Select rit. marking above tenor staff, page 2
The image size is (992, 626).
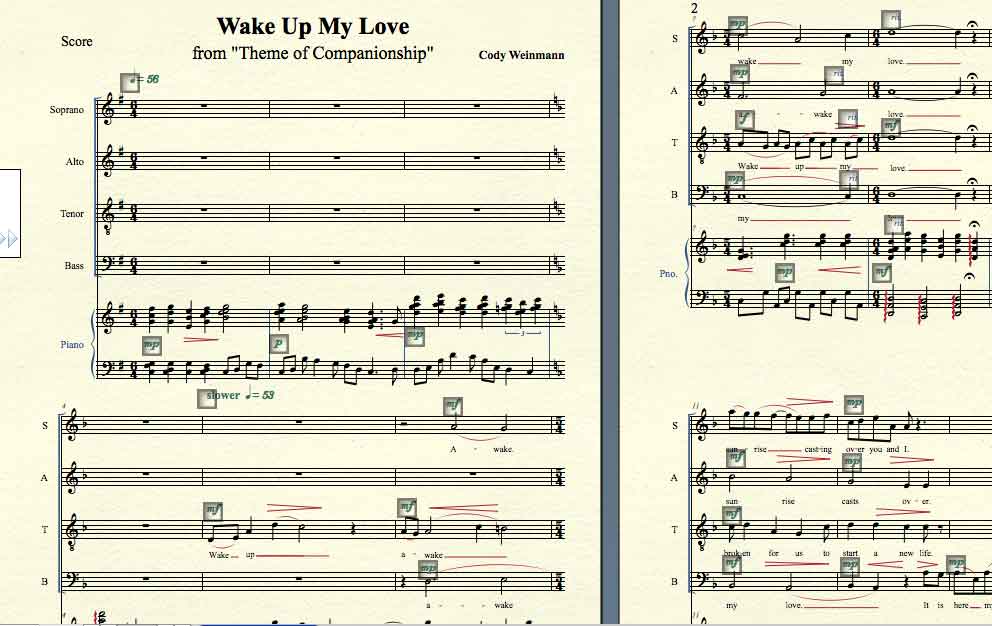coord(848,118)
